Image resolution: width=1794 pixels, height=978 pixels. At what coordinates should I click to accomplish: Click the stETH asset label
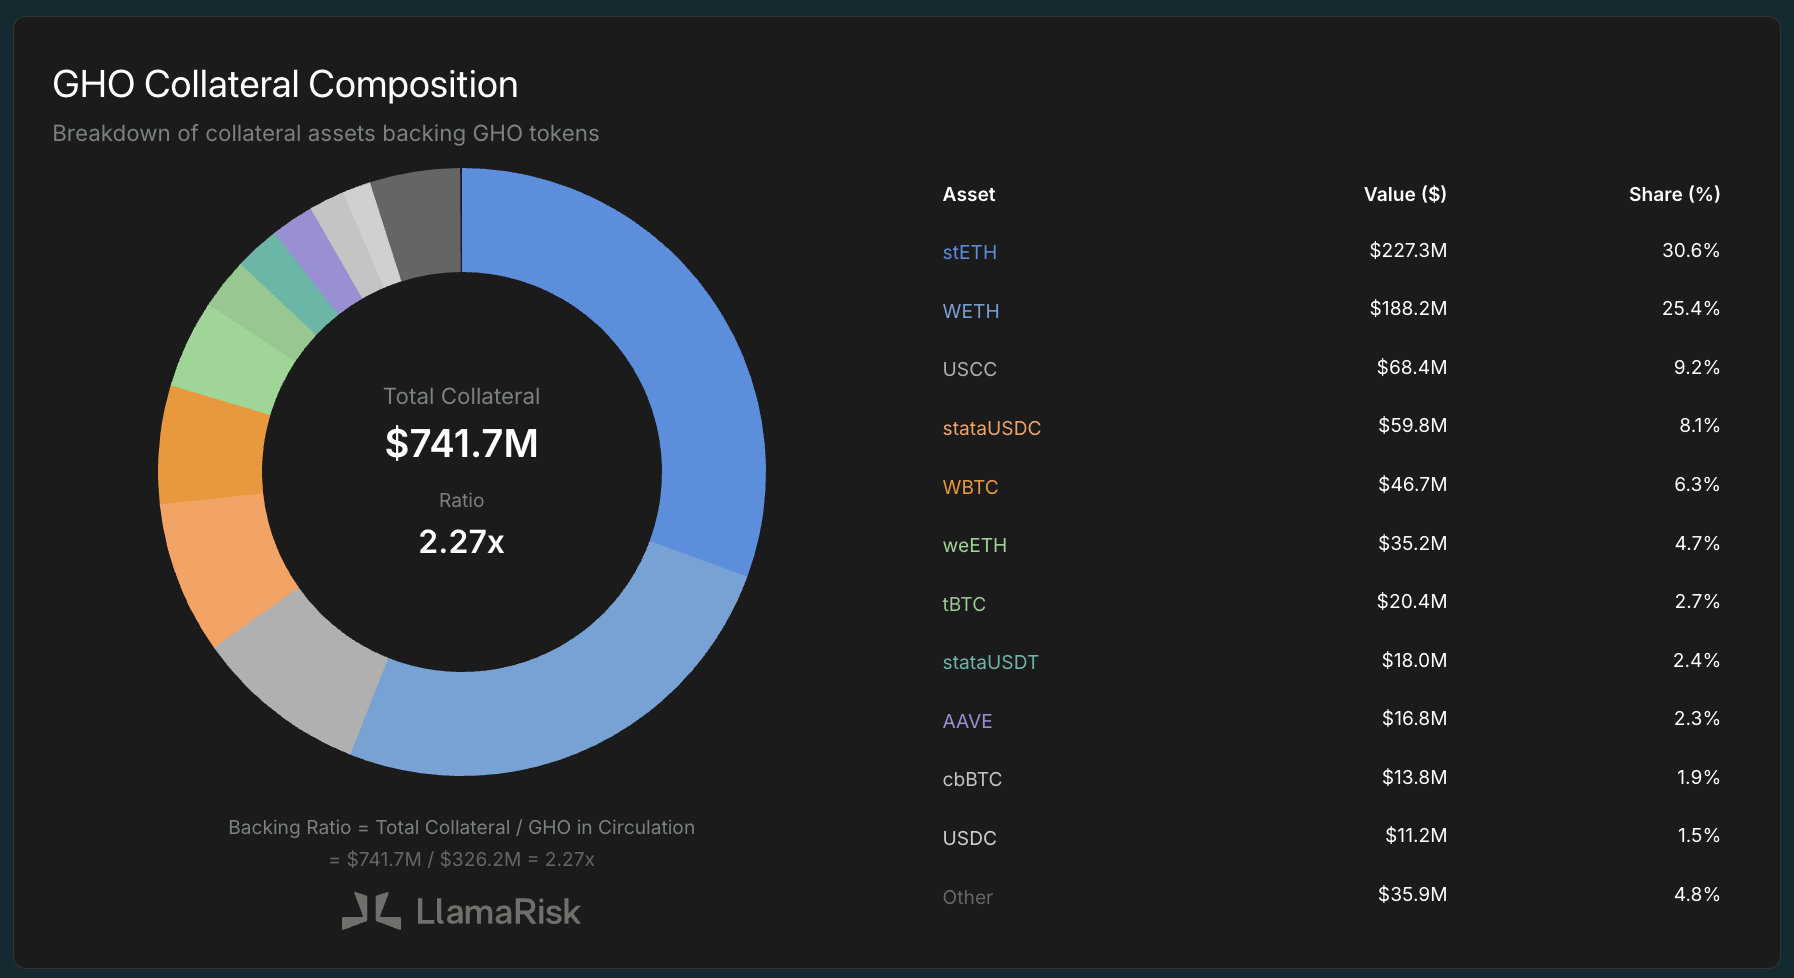point(969,252)
